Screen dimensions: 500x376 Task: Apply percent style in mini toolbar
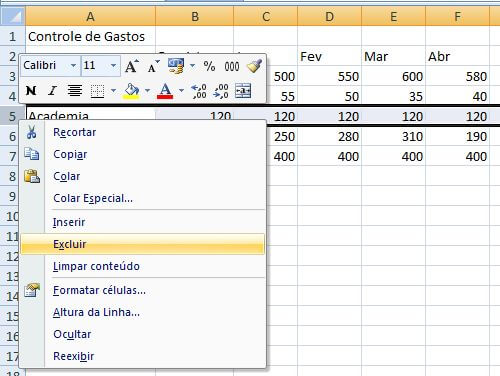point(209,66)
